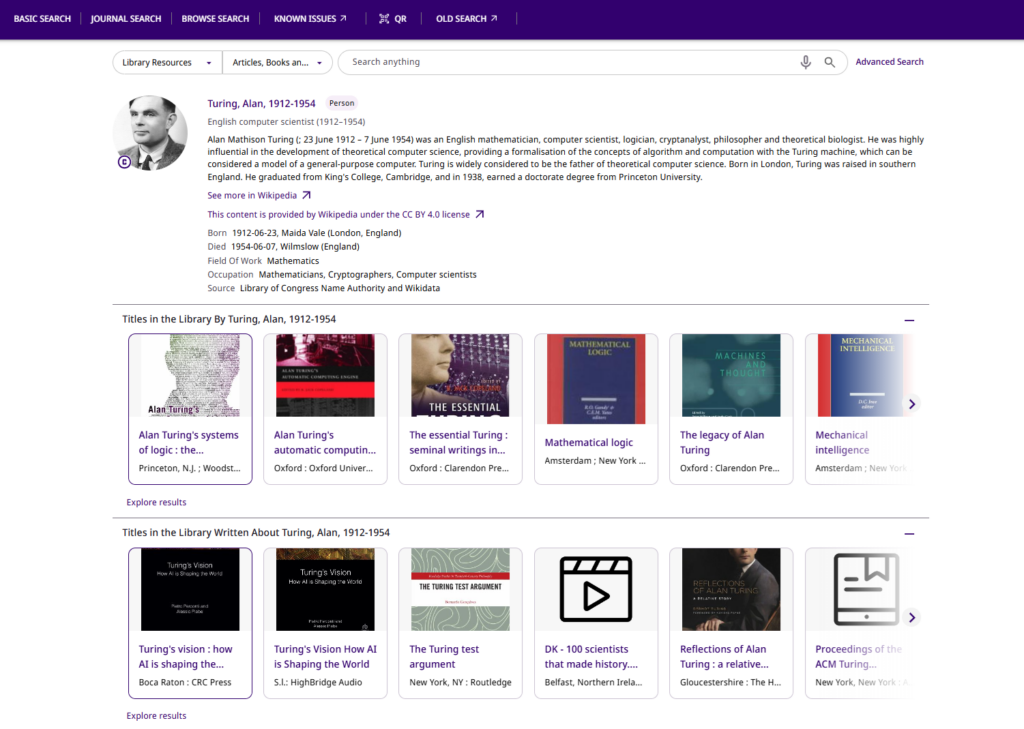
Task: Open the Mechanical intelligence title
Action: (x=842, y=442)
